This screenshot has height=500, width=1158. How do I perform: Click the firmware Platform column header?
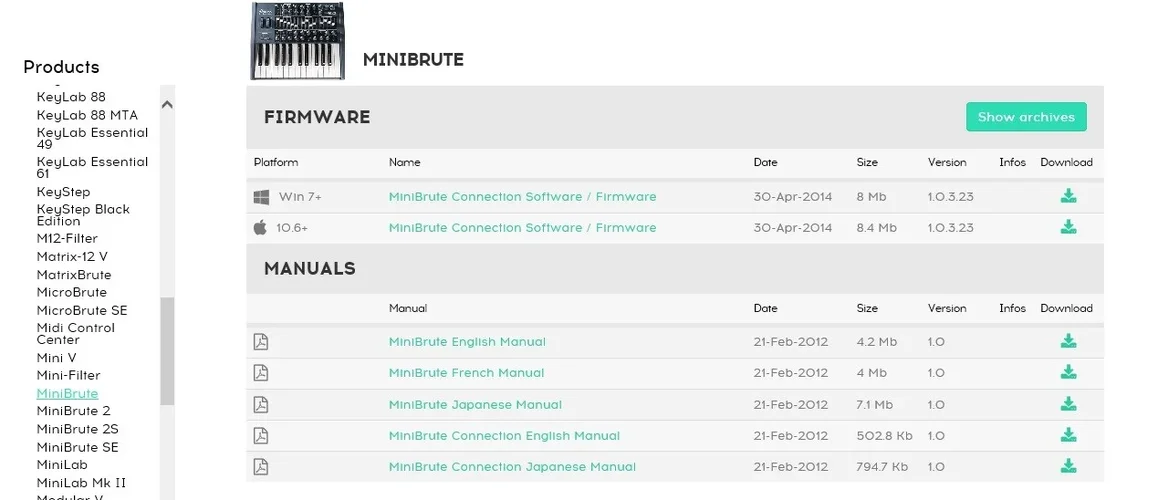pyautogui.click(x=275, y=162)
